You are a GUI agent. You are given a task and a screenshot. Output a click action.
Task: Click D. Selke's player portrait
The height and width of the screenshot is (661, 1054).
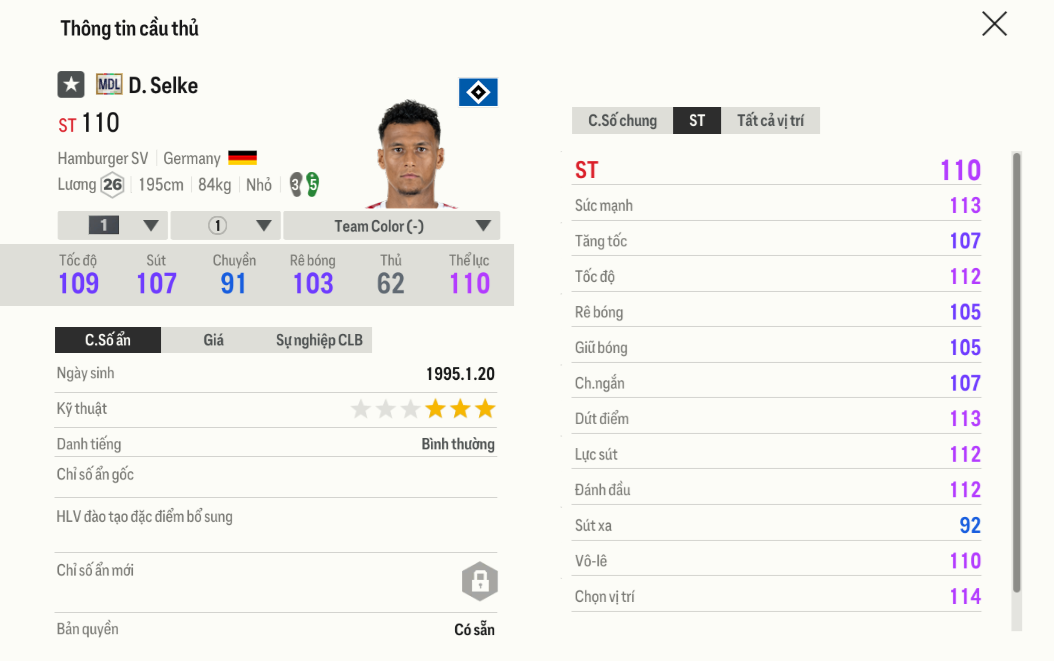pyautogui.click(x=415, y=155)
